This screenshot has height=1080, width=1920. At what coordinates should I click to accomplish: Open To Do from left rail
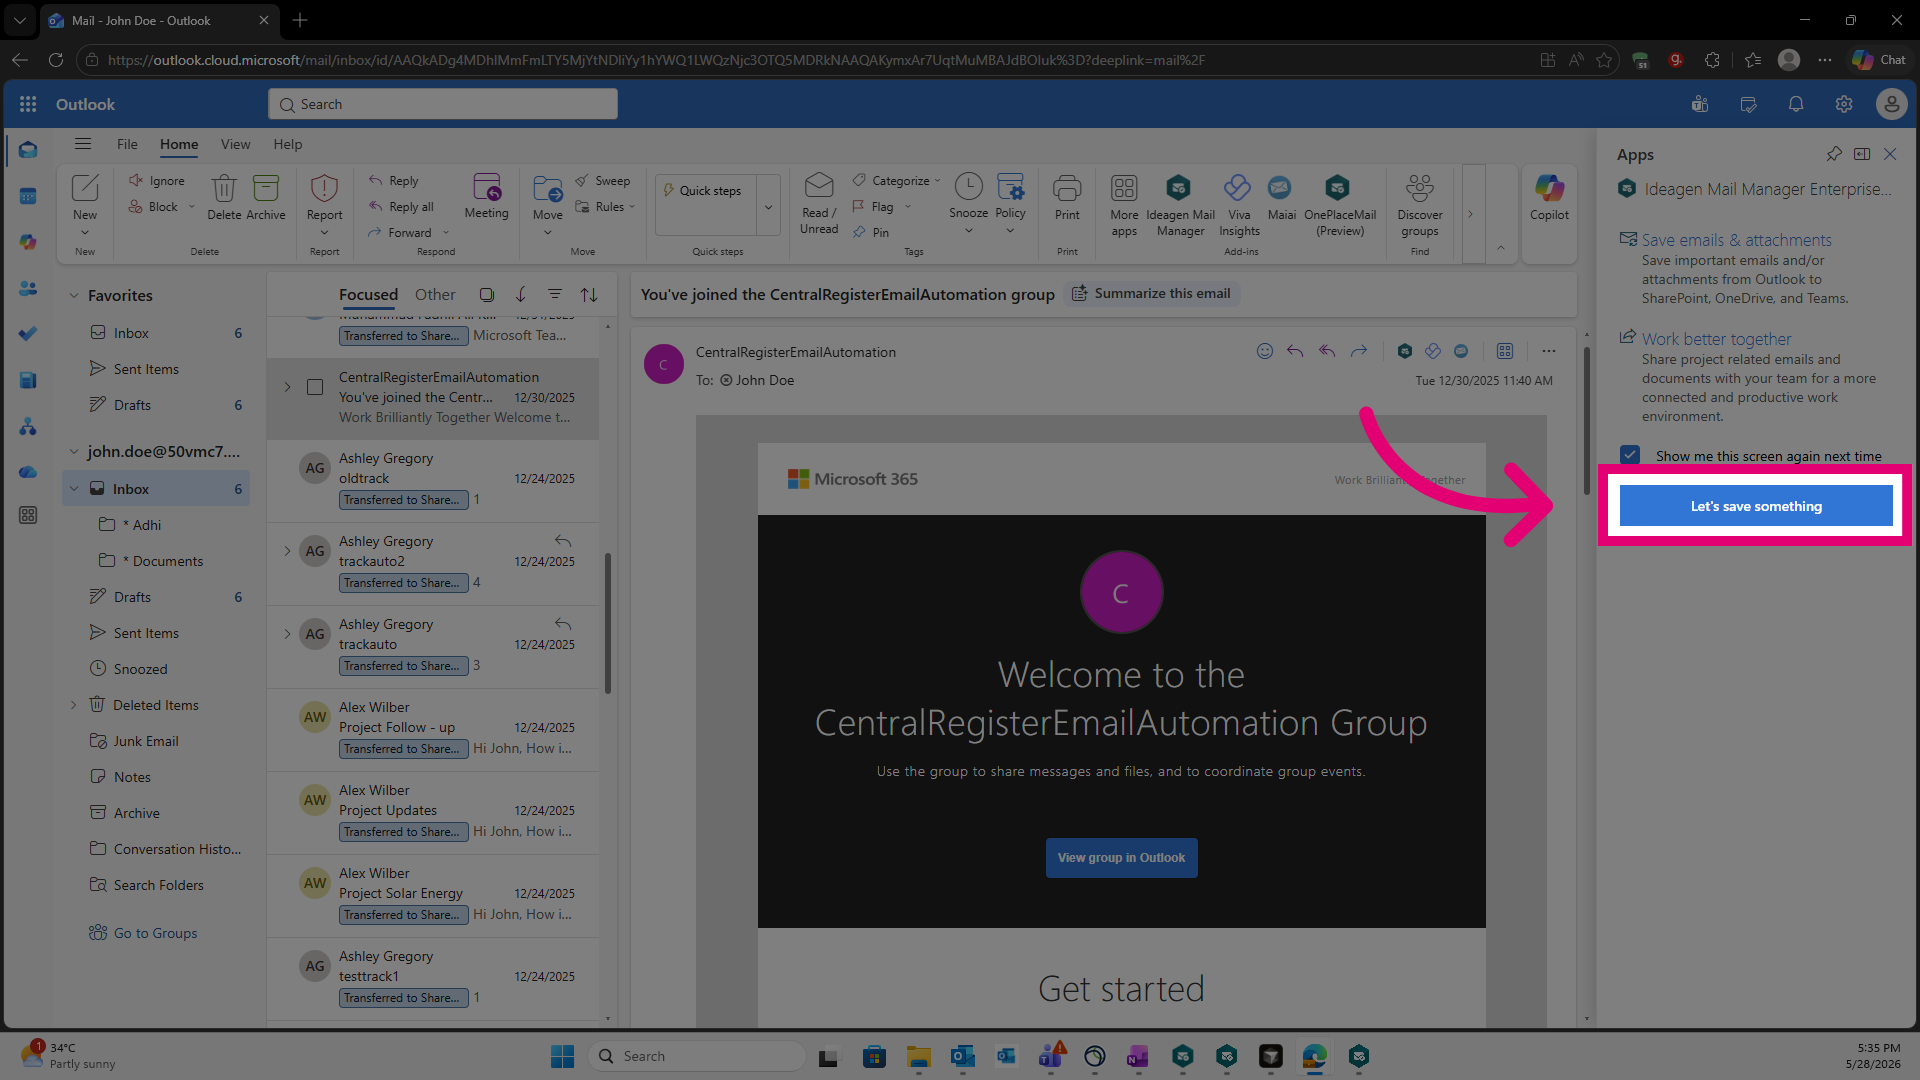point(28,334)
